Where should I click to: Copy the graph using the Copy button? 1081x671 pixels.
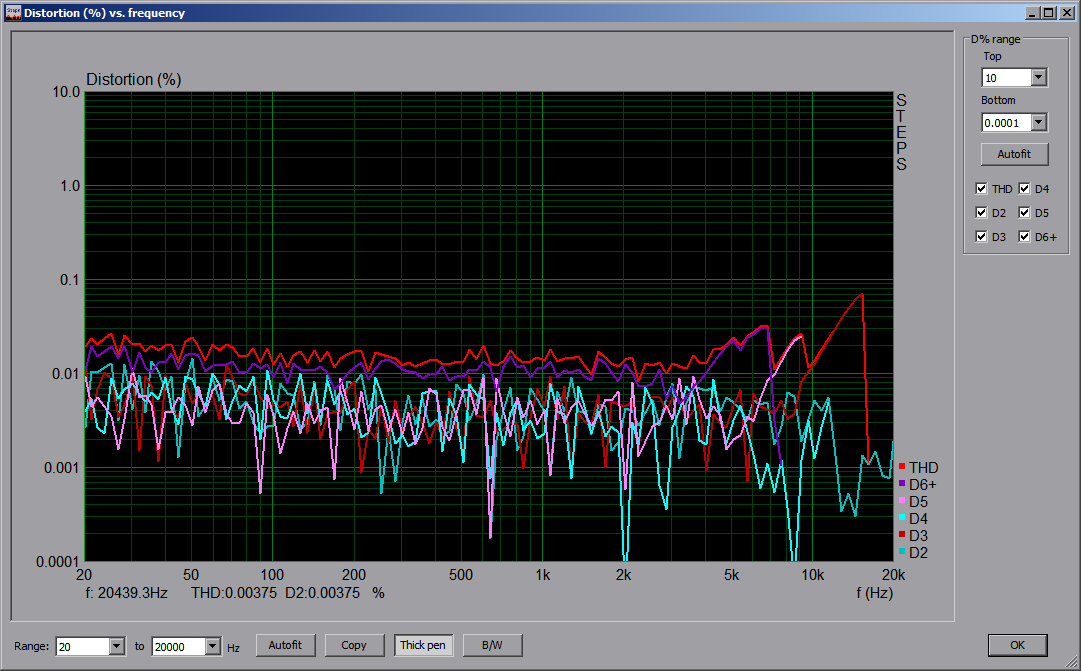[x=354, y=645]
